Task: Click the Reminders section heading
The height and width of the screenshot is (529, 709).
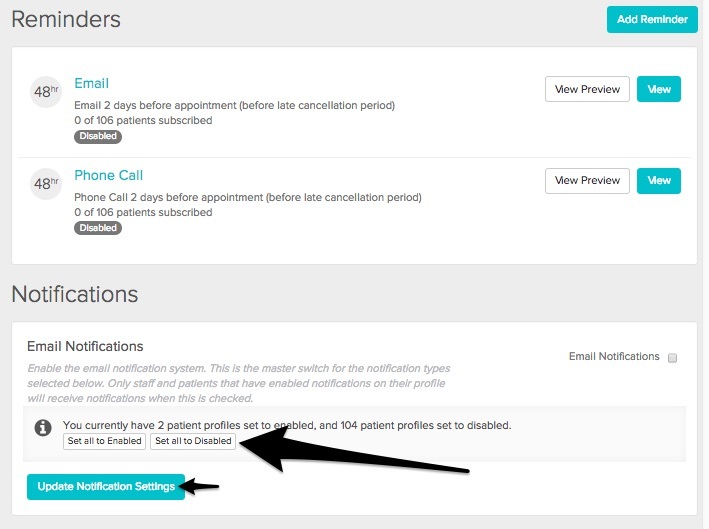Action: point(66,19)
